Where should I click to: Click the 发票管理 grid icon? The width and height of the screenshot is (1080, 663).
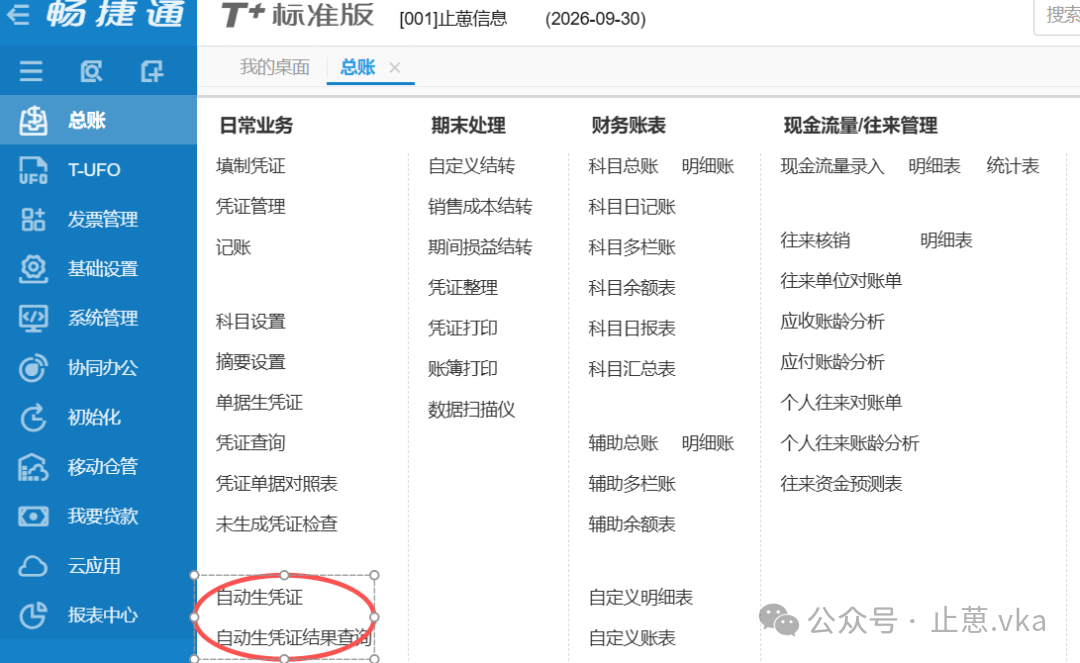pyautogui.click(x=33, y=220)
